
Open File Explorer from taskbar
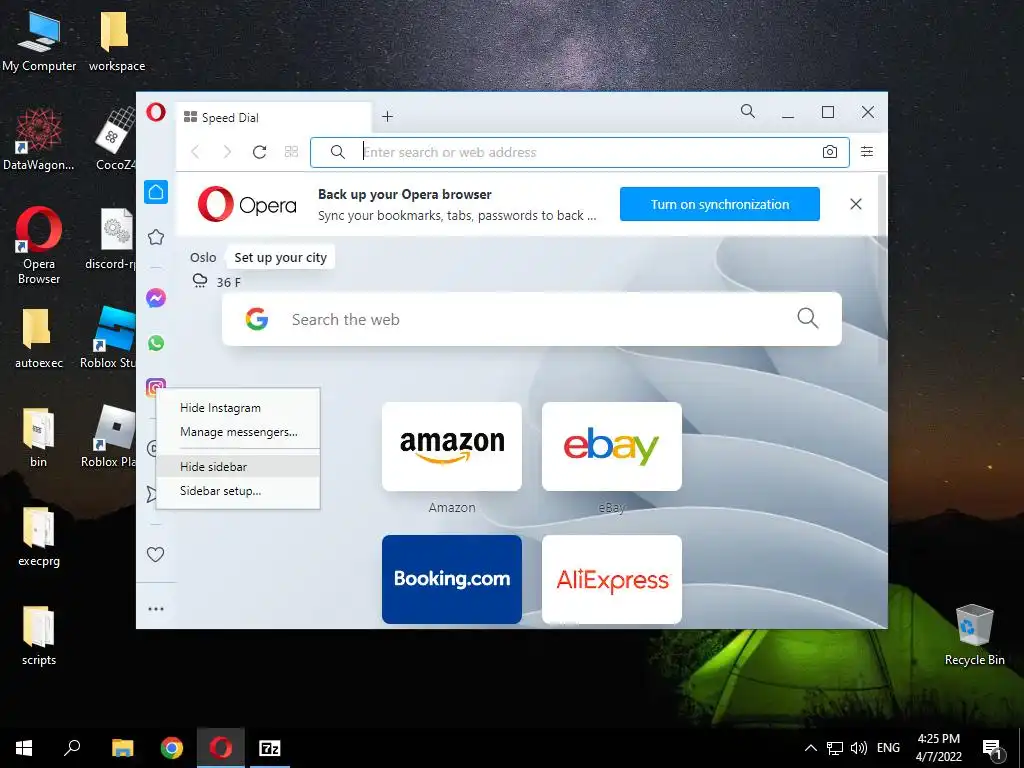click(x=122, y=748)
